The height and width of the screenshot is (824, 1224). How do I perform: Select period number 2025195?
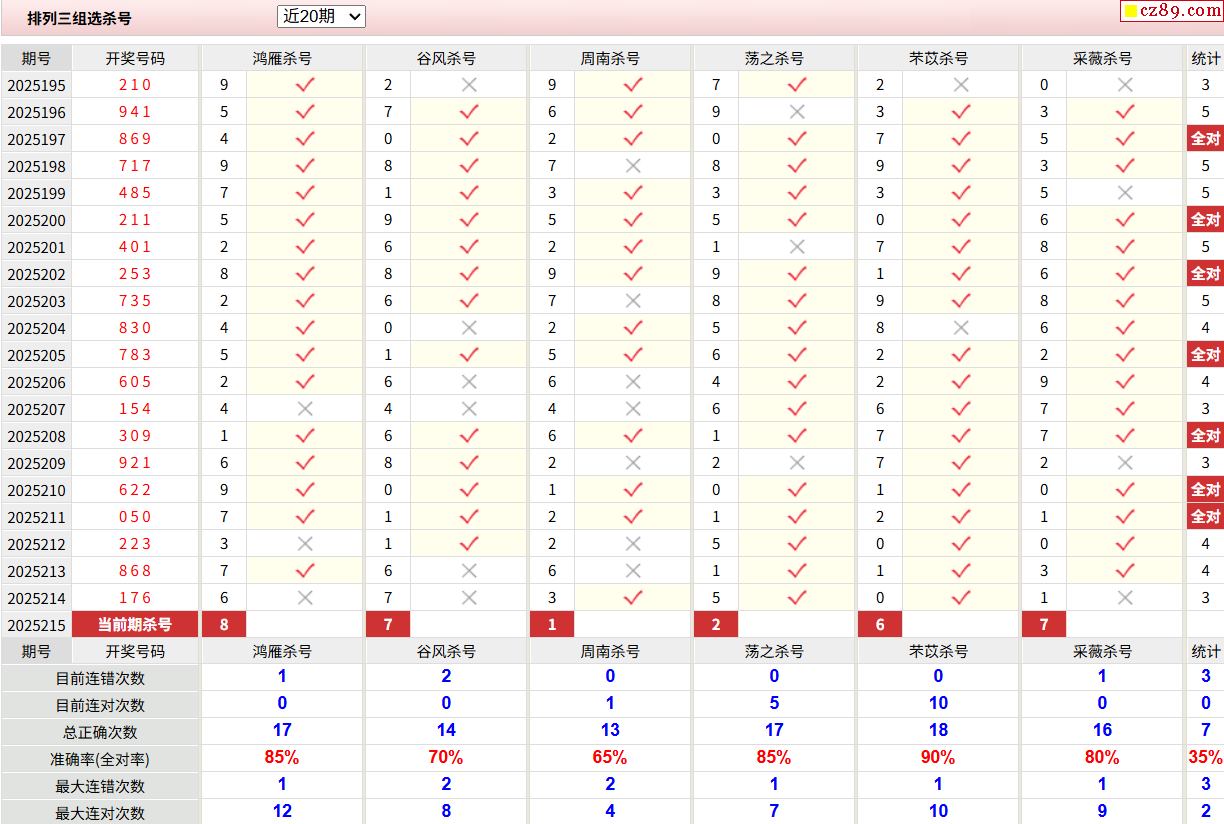pos(36,86)
